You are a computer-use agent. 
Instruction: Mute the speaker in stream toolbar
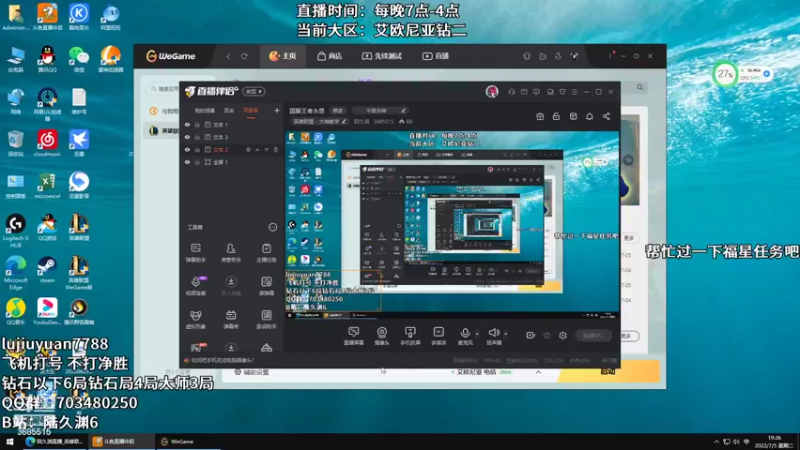tap(493, 336)
